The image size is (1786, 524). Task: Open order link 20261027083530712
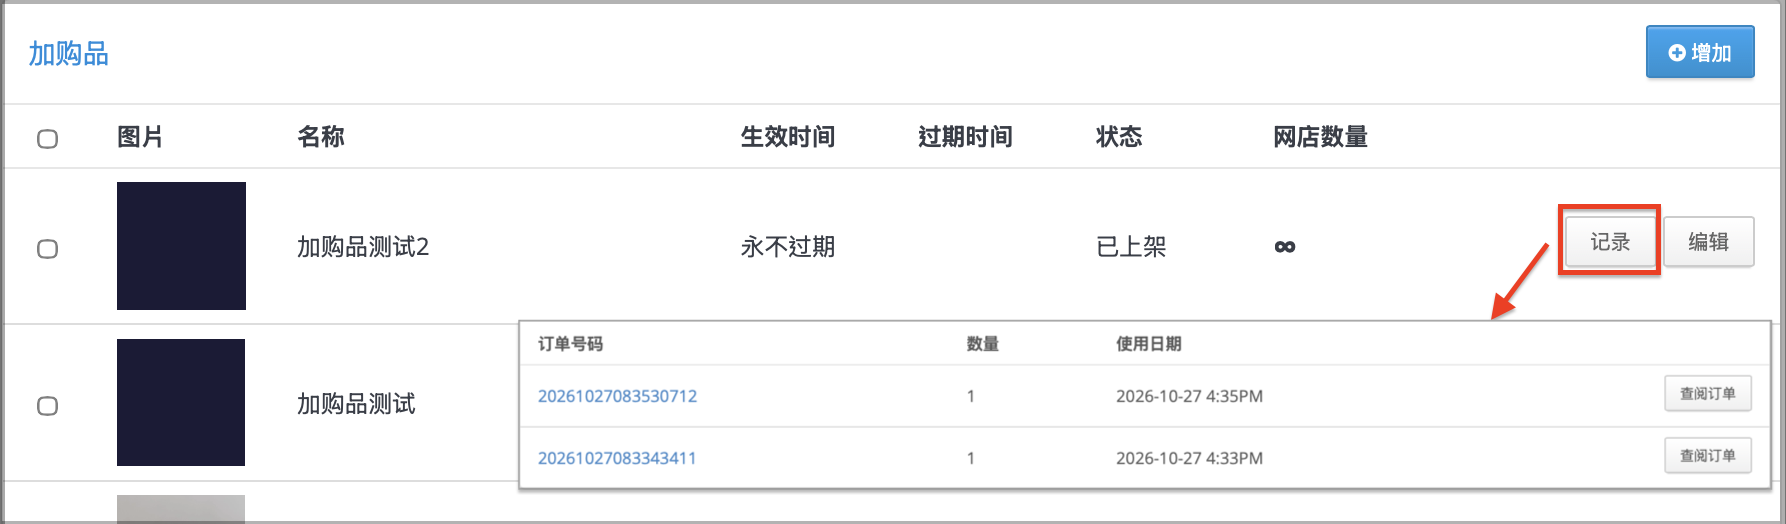pyautogui.click(x=617, y=396)
